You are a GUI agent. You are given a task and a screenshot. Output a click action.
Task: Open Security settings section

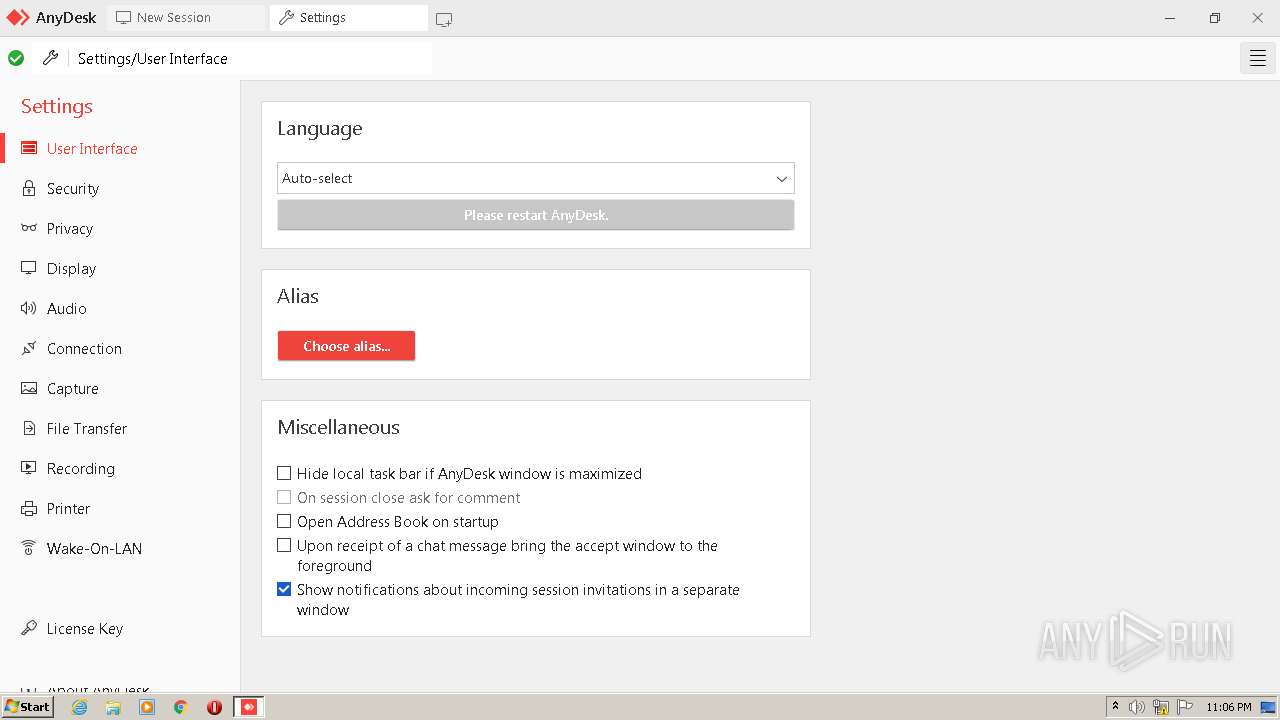pos(73,188)
